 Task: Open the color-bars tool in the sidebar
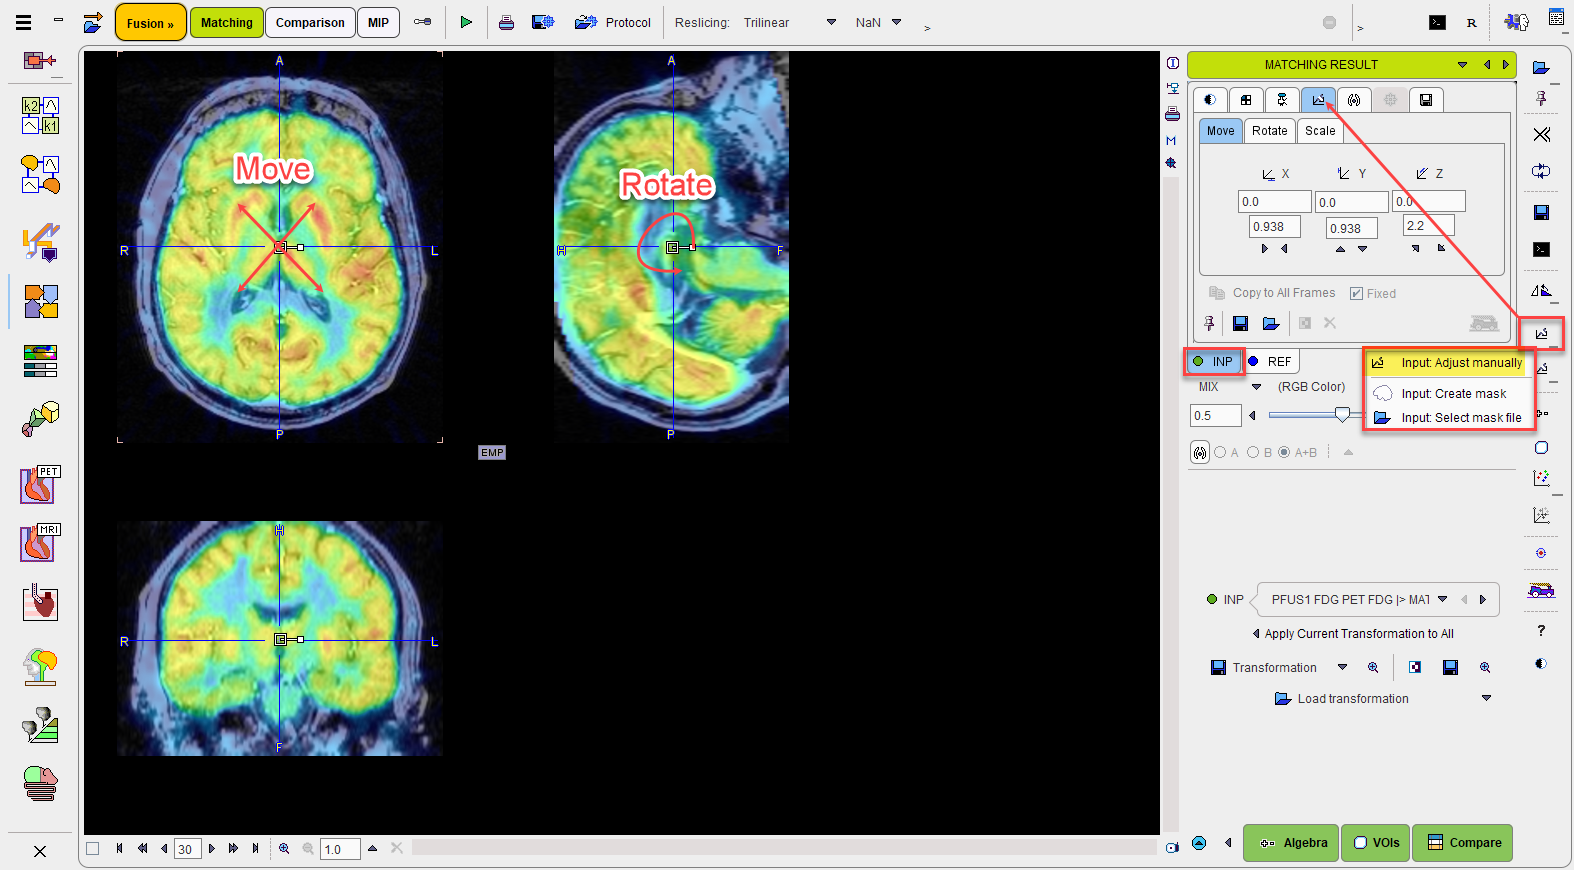pyautogui.click(x=41, y=360)
